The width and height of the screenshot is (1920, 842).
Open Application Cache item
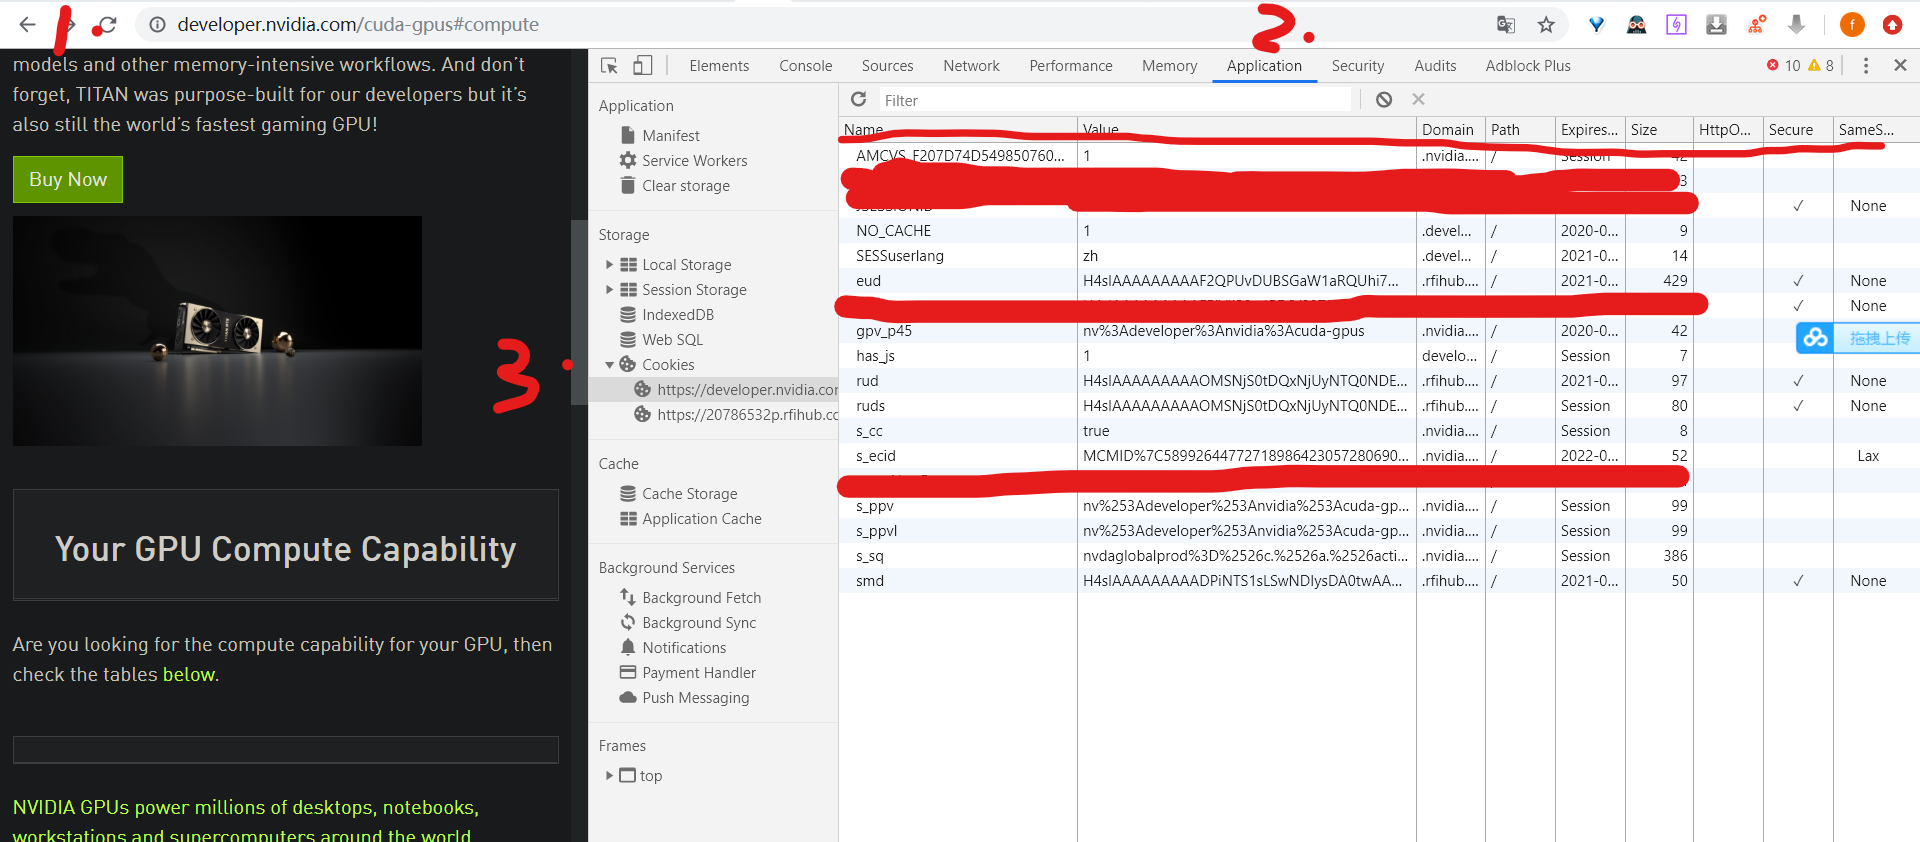(x=701, y=519)
